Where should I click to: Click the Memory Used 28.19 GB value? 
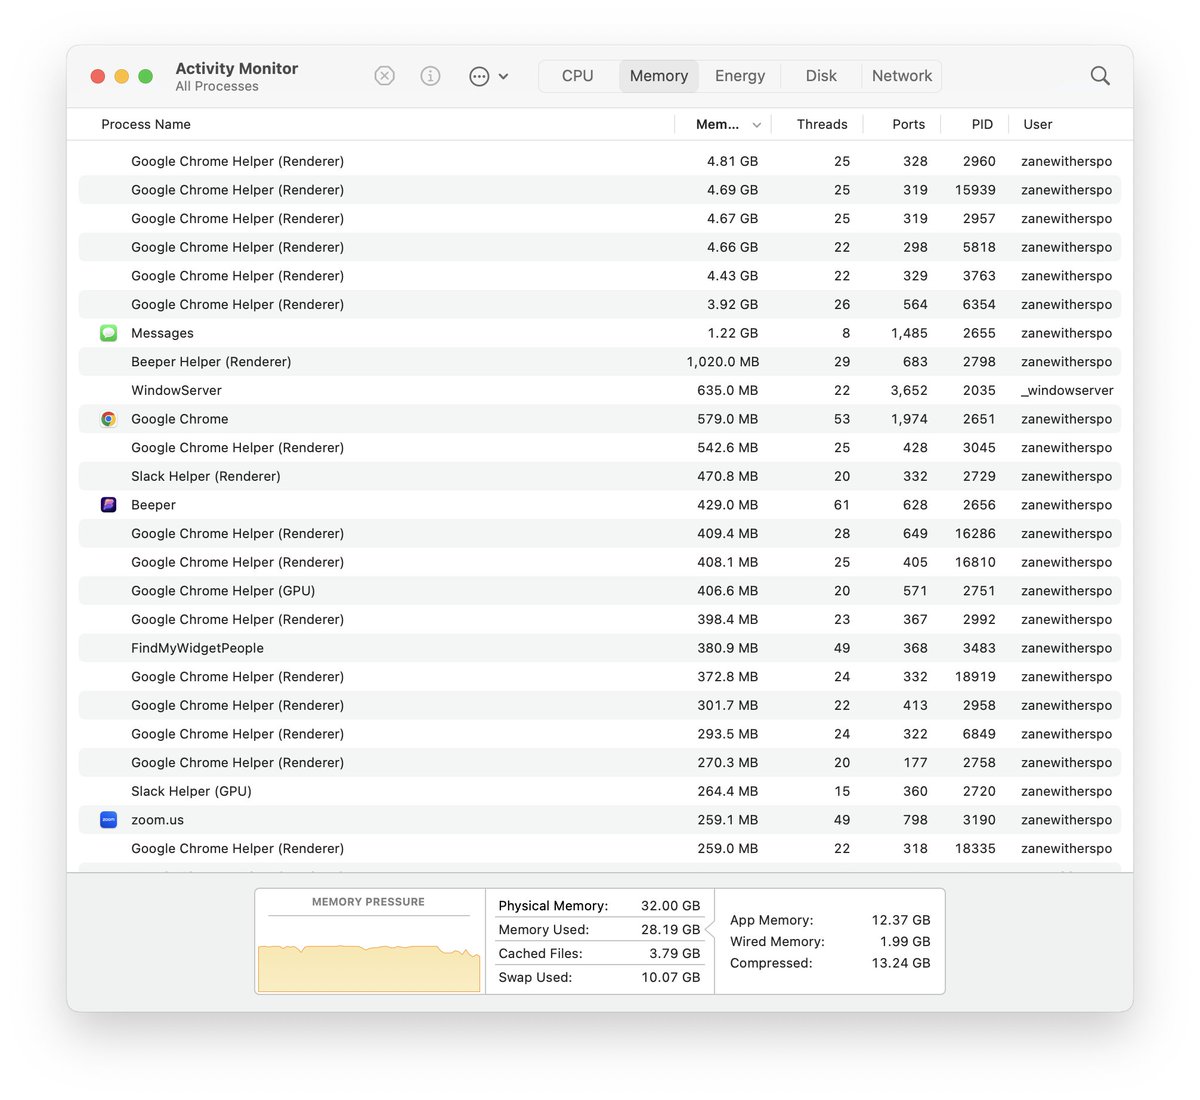click(x=670, y=930)
